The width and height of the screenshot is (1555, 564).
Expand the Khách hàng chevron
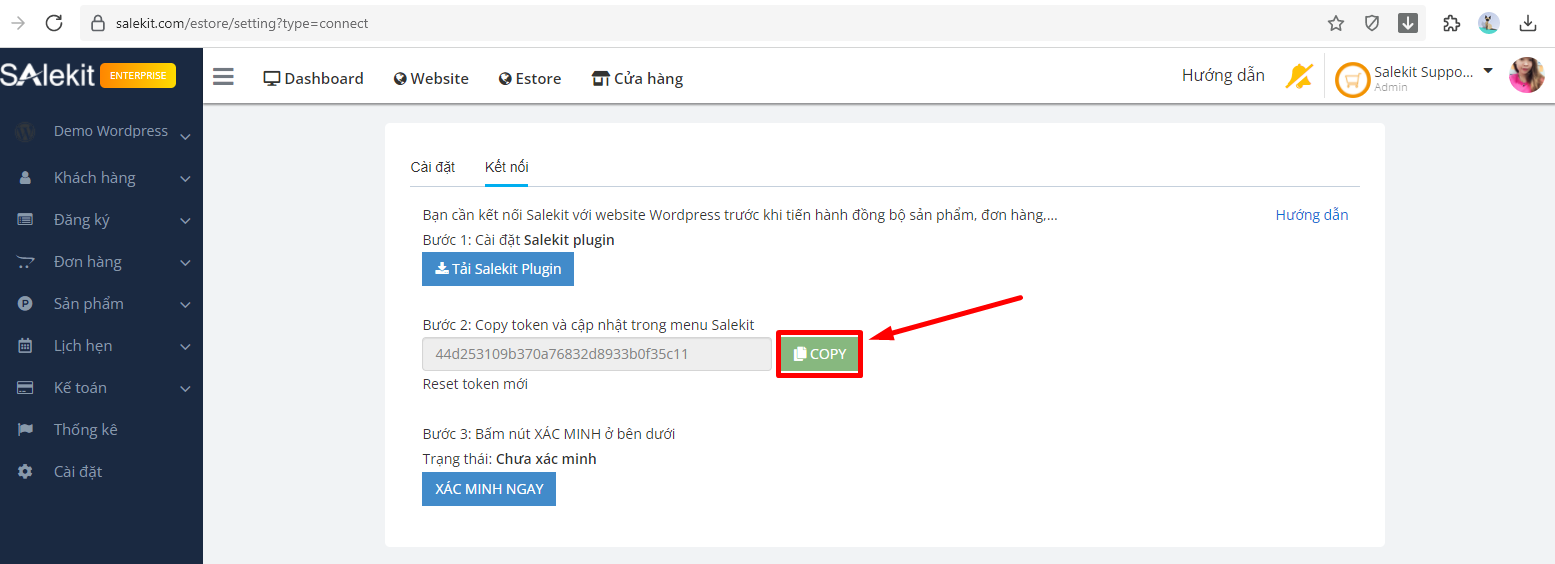[x=185, y=179]
